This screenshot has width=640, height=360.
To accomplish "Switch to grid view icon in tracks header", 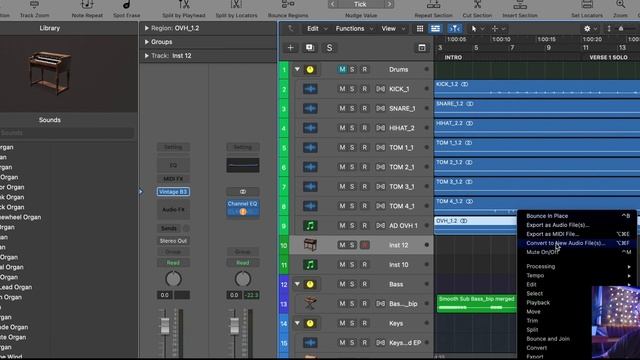I will coord(420,29).
